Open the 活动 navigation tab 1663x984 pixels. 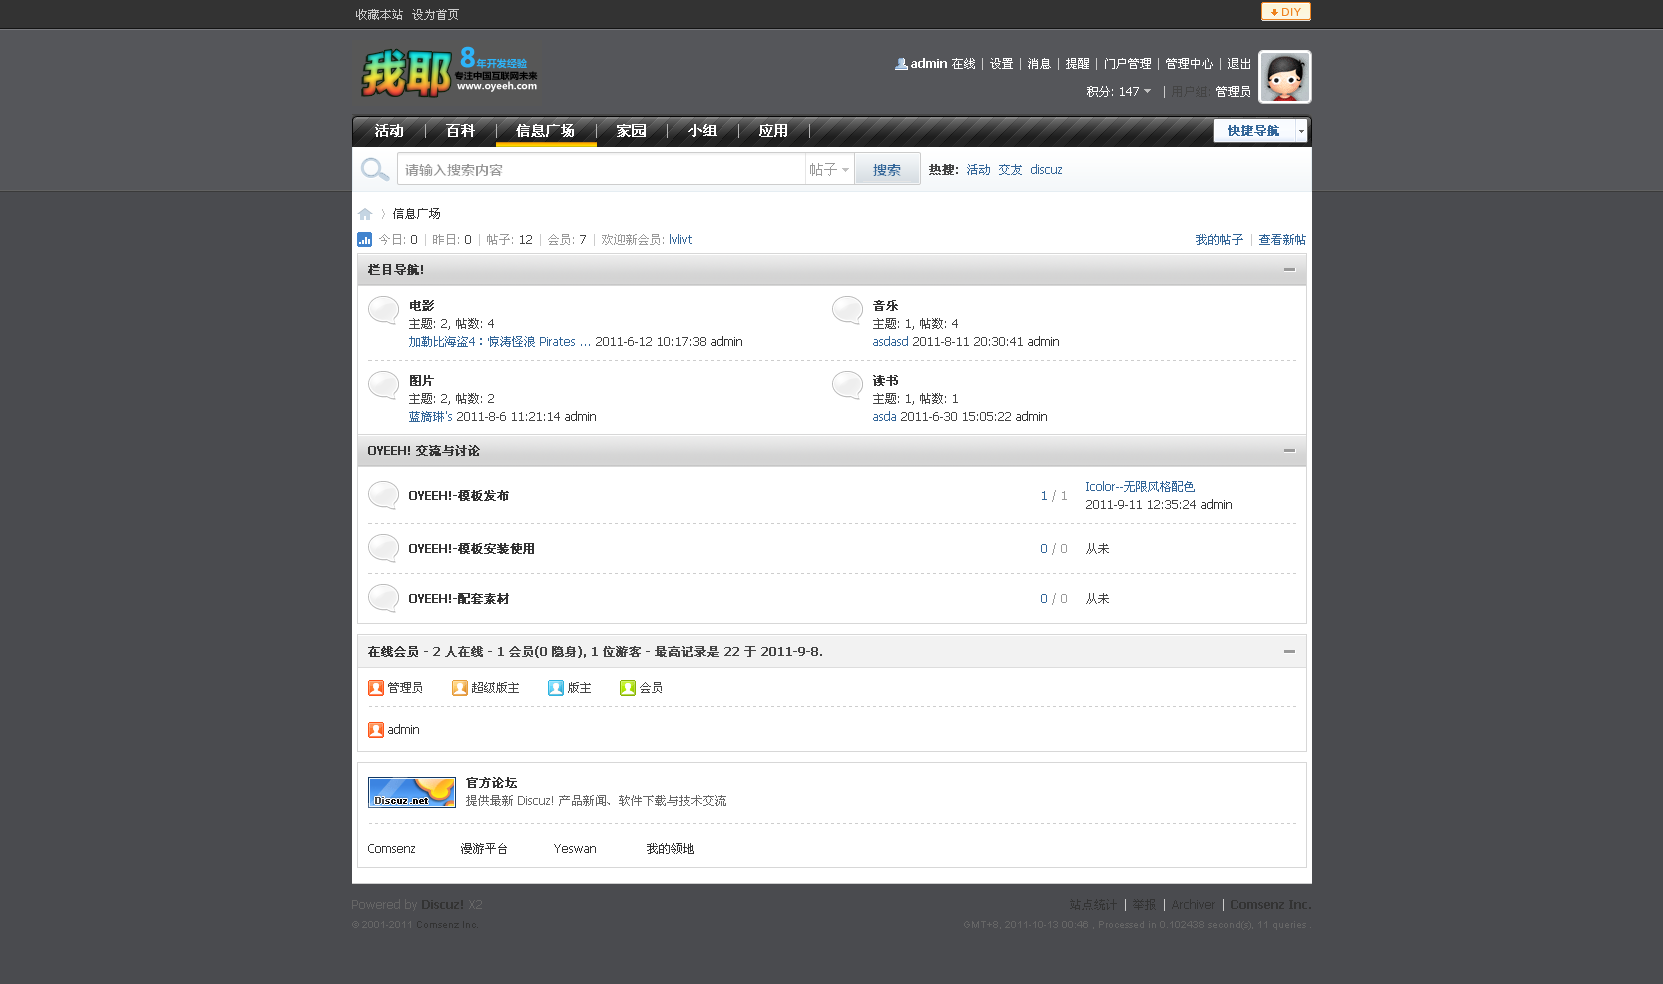389,131
